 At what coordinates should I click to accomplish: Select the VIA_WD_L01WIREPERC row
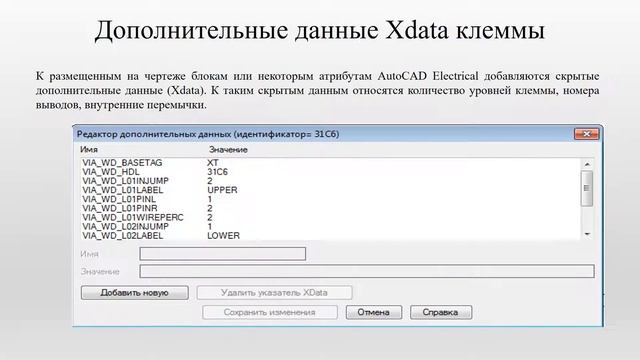[x=331, y=217]
